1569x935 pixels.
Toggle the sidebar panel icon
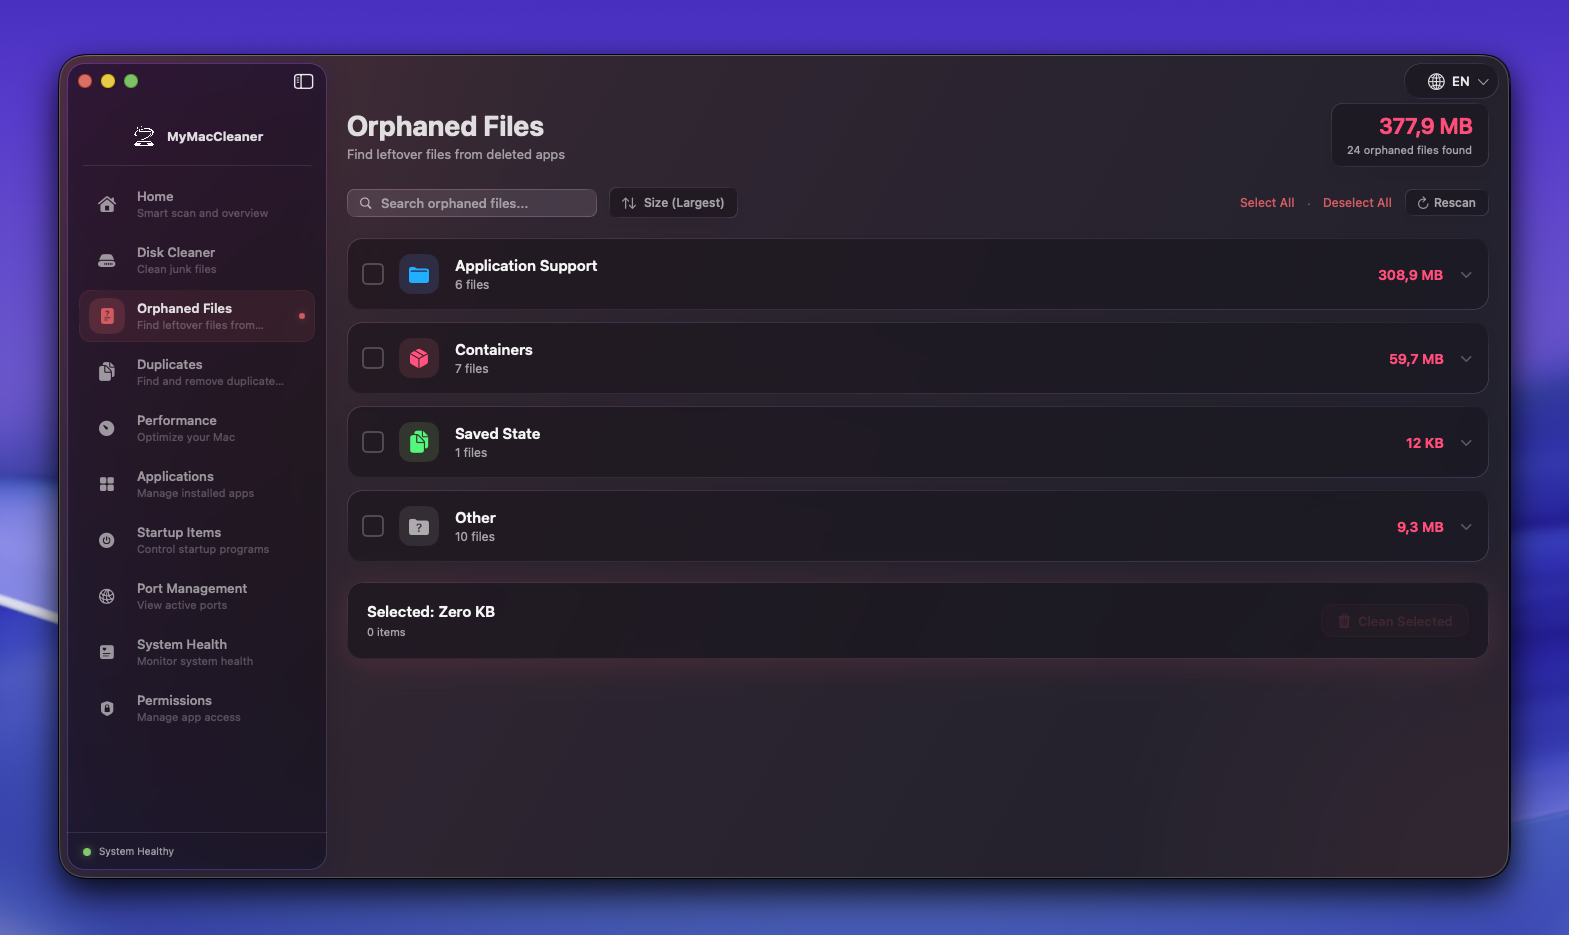(x=304, y=81)
